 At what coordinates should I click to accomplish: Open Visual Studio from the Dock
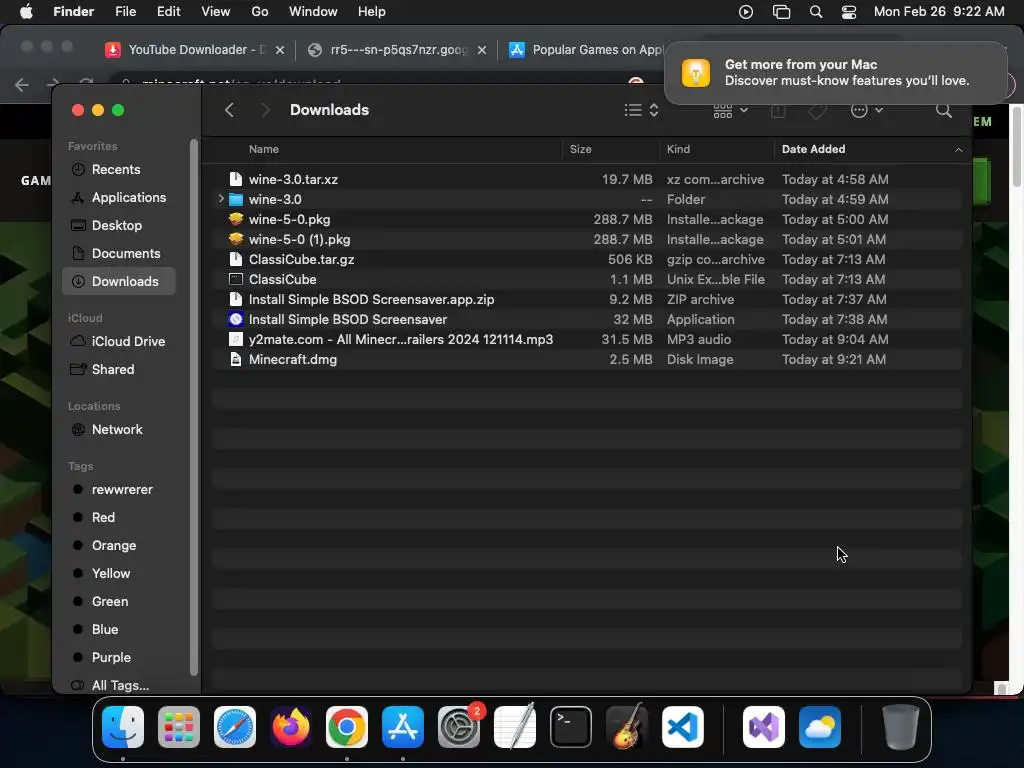(763, 727)
